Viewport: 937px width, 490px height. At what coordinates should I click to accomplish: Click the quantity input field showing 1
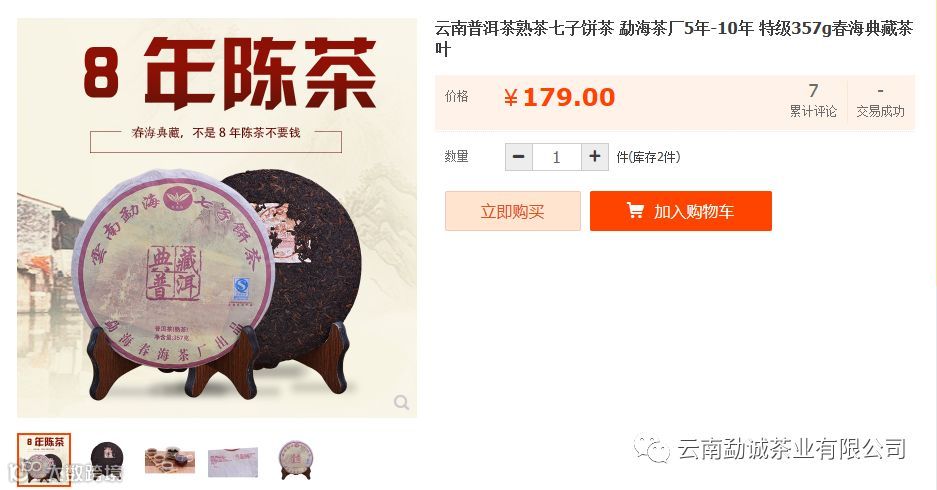(556, 157)
